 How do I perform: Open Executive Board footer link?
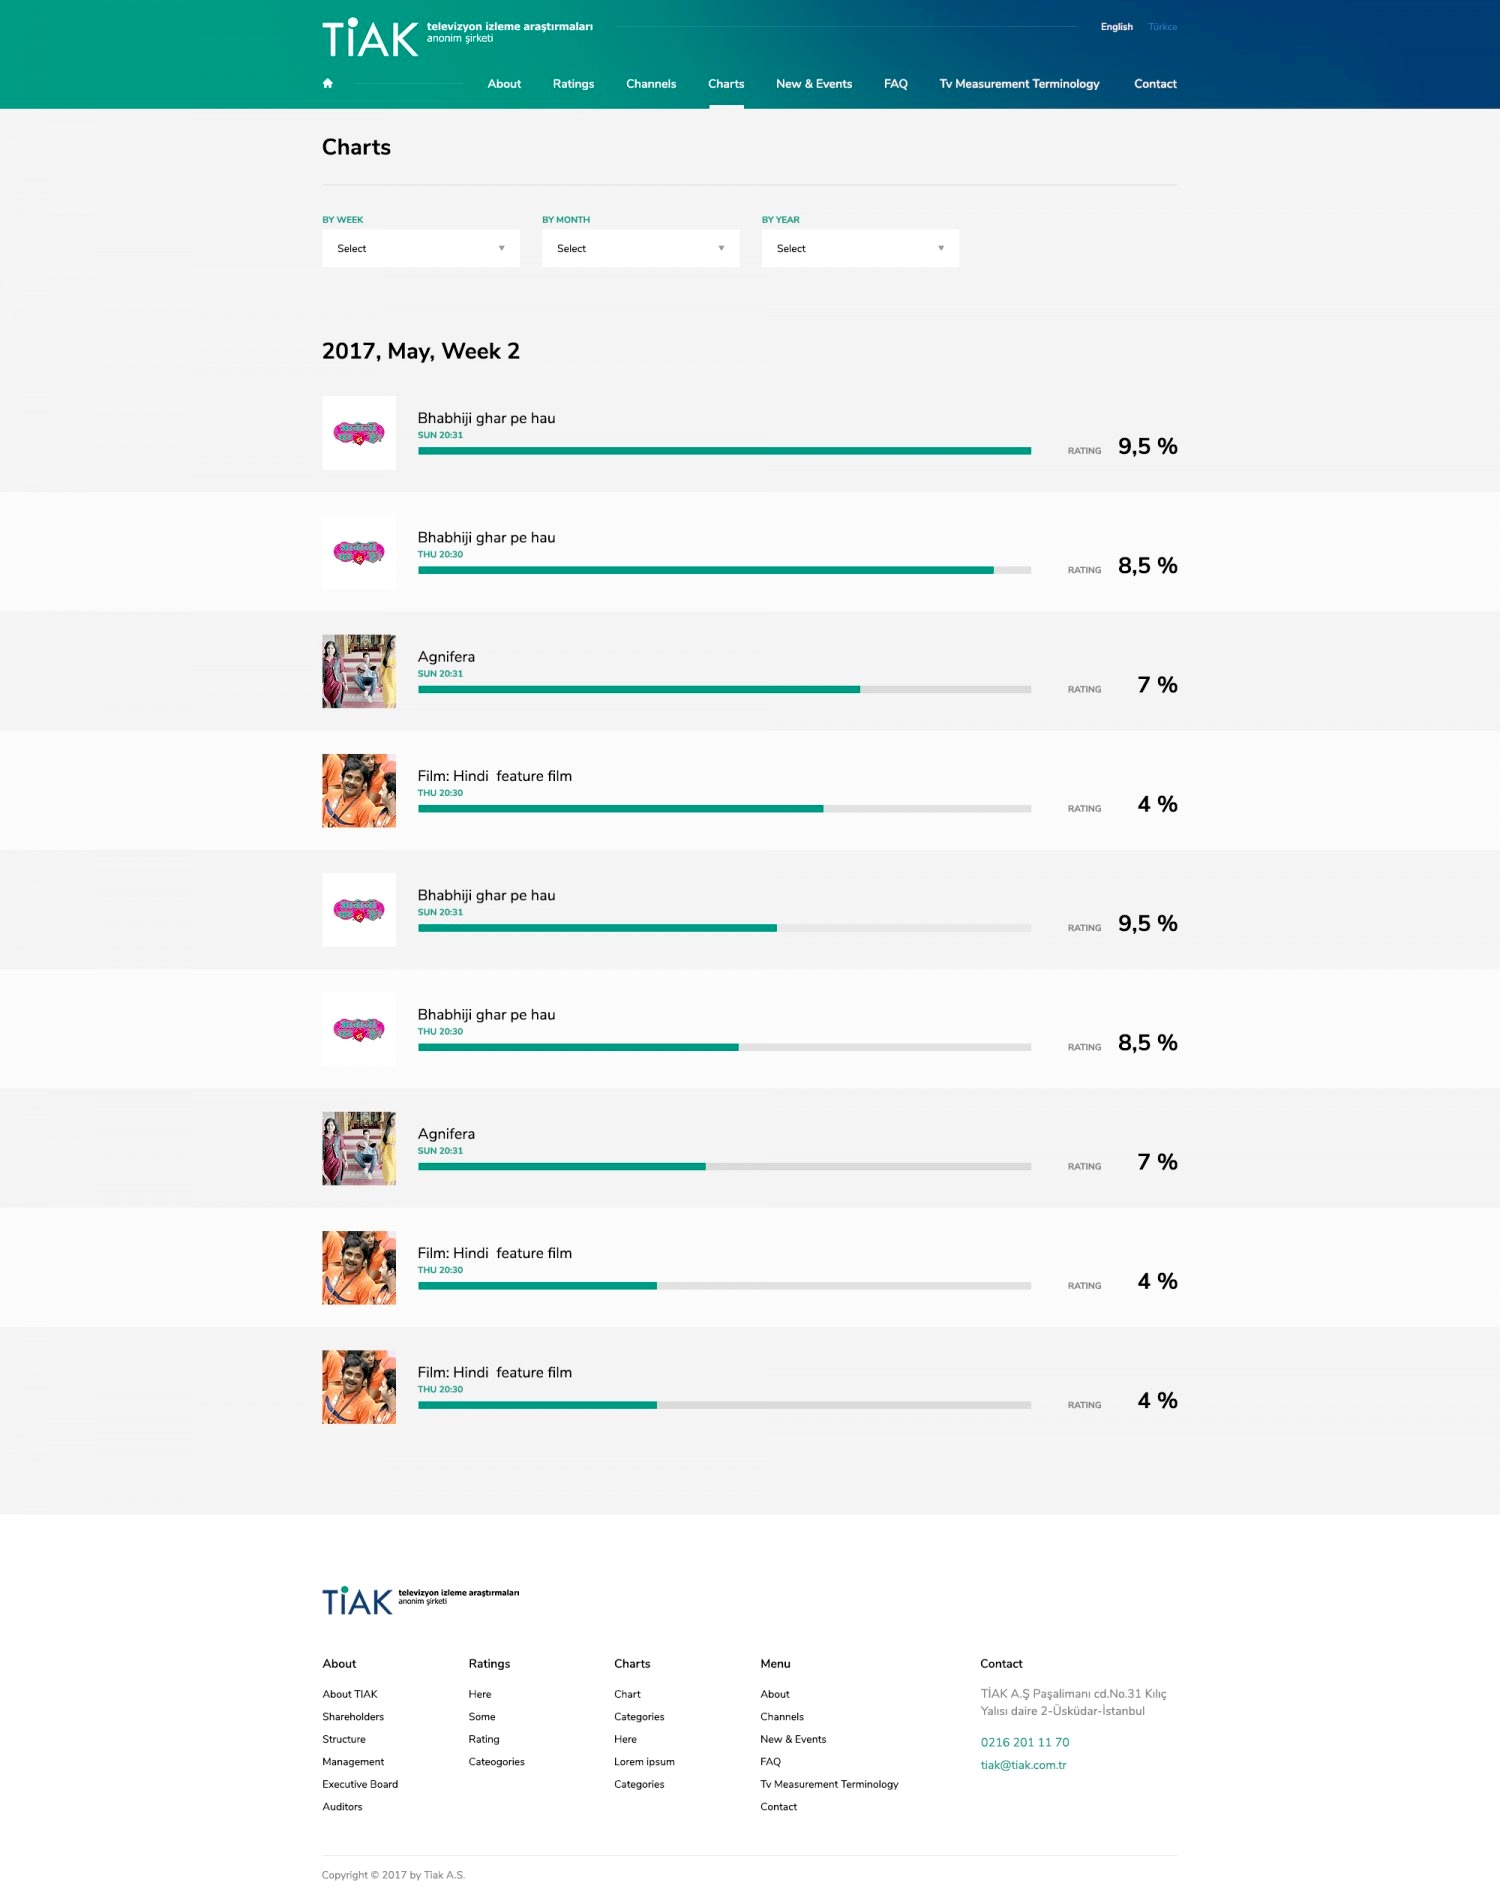(x=360, y=1784)
